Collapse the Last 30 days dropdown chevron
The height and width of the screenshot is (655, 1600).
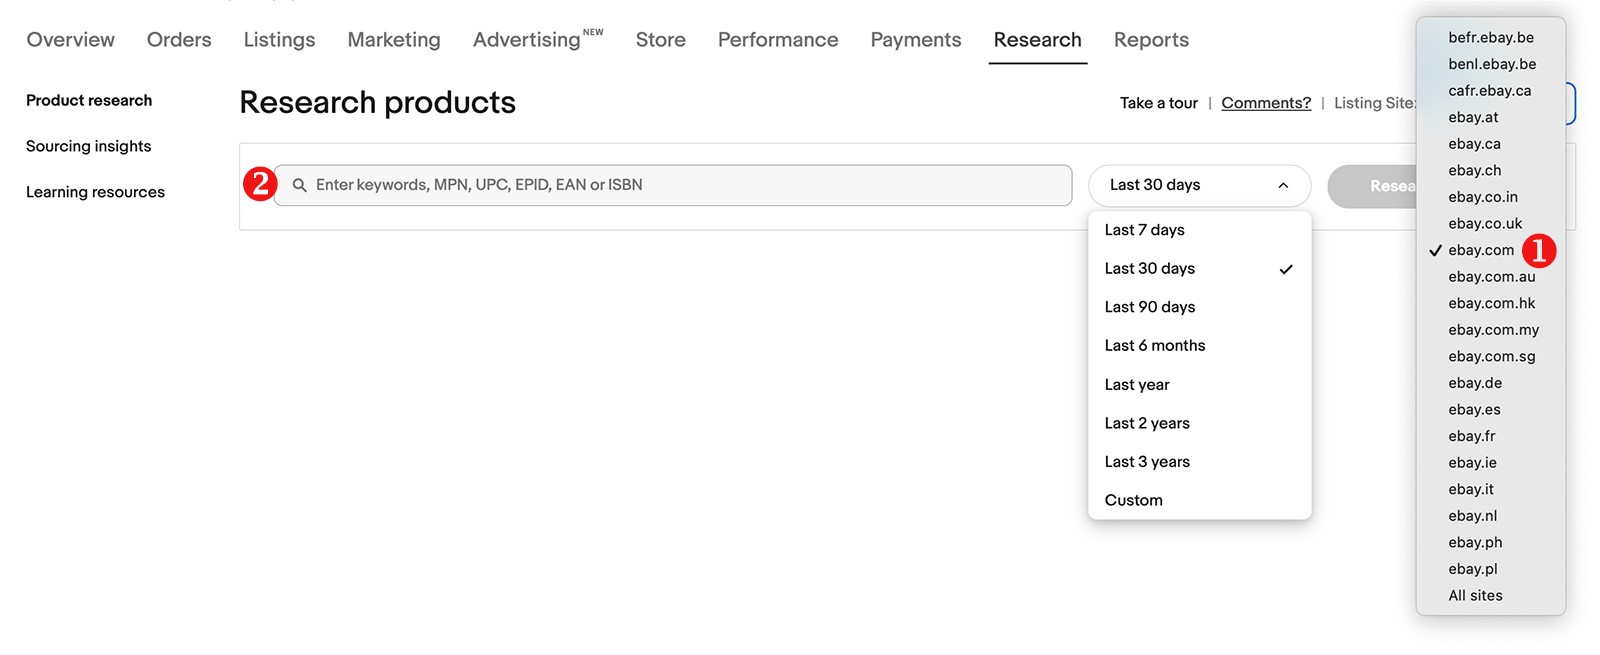tap(1283, 185)
